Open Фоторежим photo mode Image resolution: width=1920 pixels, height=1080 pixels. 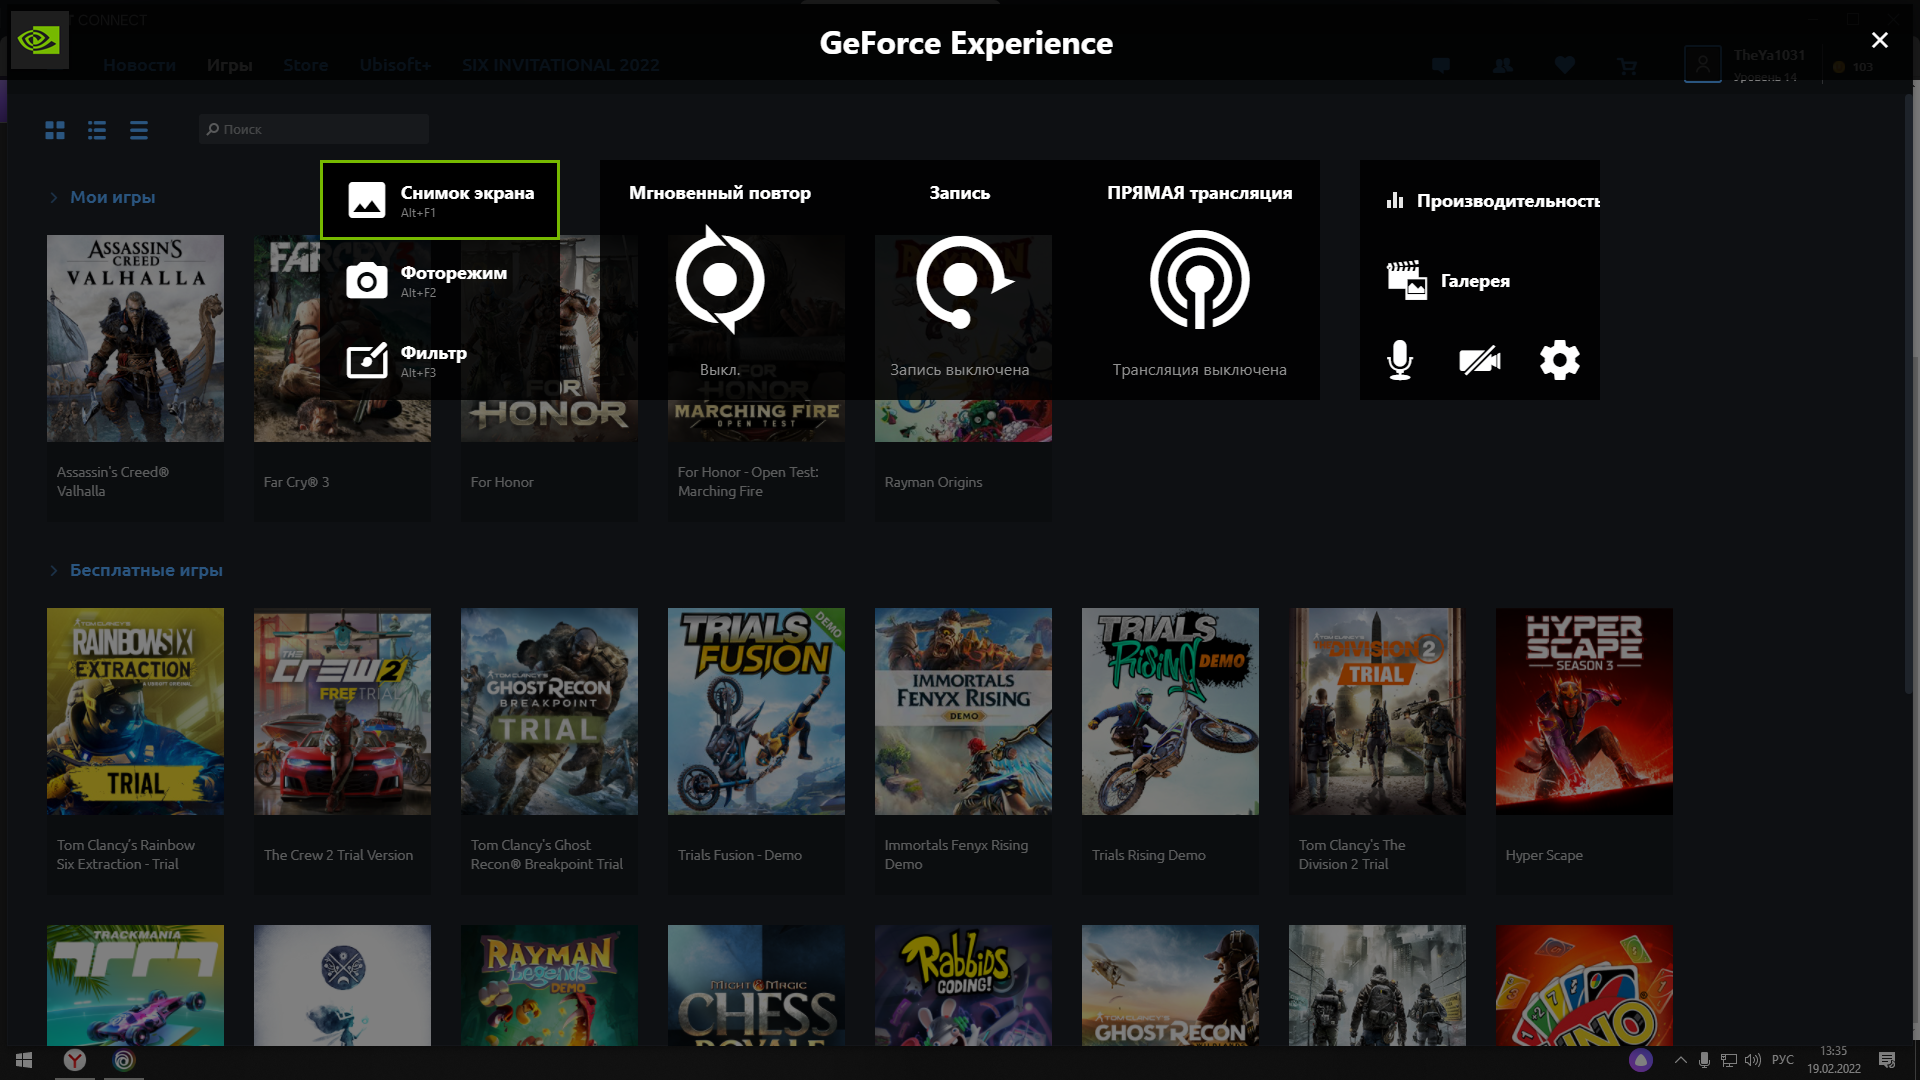pos(440,280)
